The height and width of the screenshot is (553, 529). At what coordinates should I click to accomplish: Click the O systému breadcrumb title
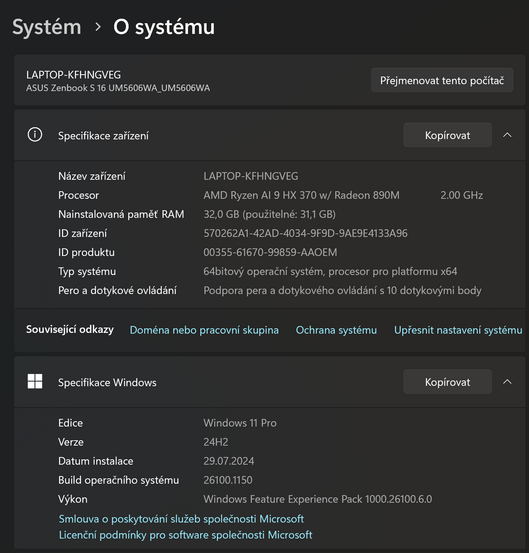(164, 27)
